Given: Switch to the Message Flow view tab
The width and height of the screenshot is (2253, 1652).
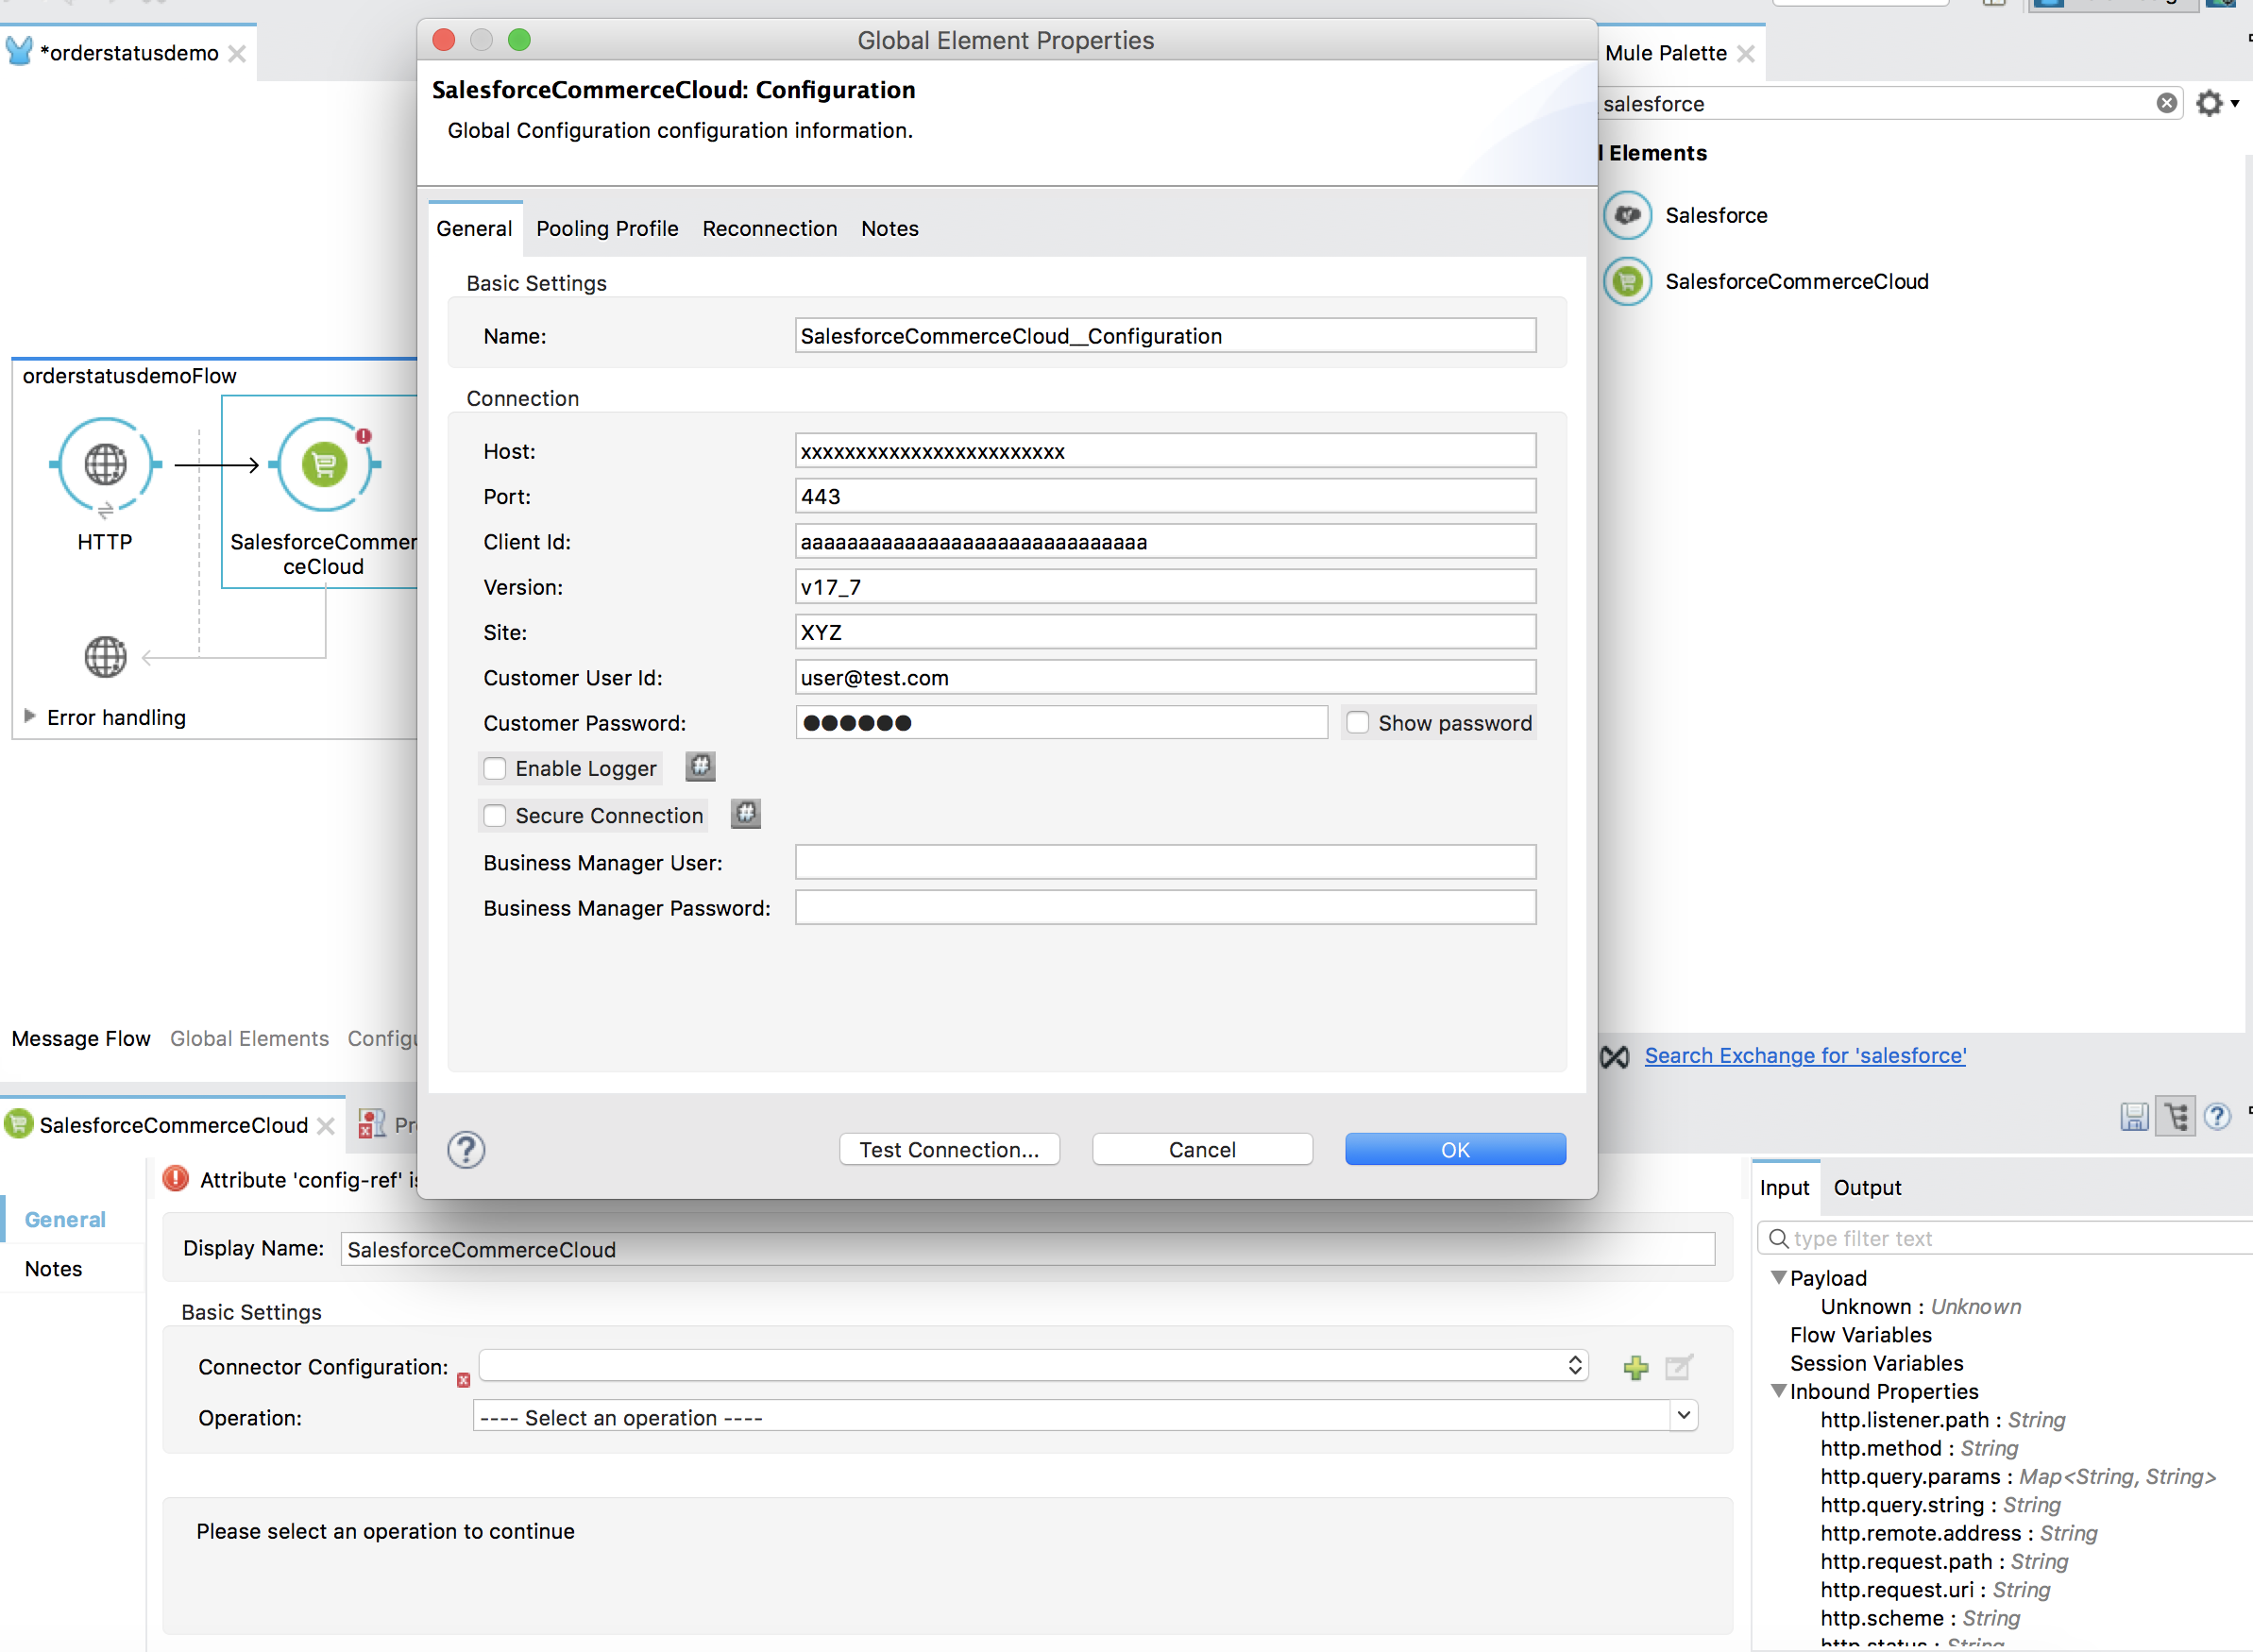Looking at the screenshot, I should [81, 1038].
